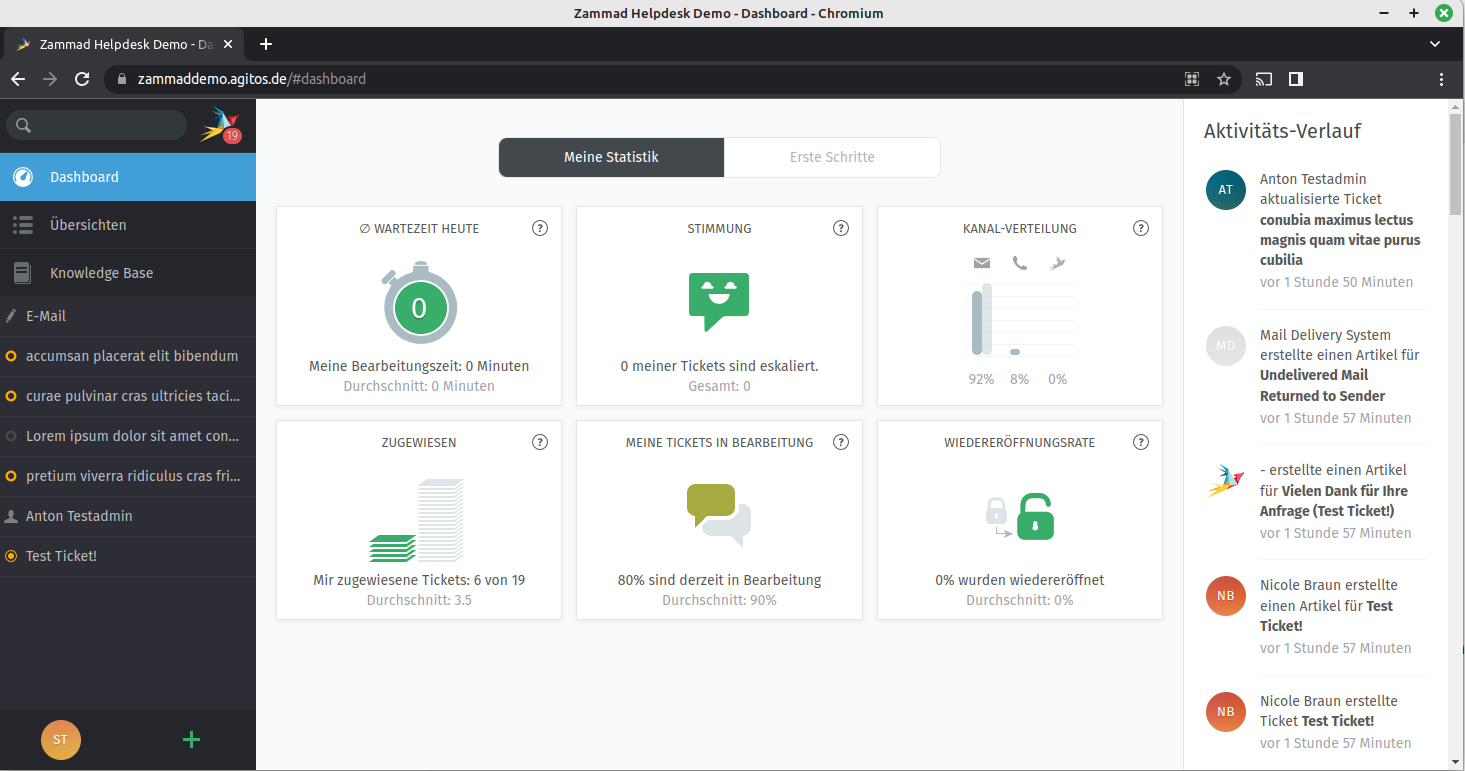1465x771 pixels.
Task: Open the Chromium three-dot menu
Action: [x=1441, y=78]
